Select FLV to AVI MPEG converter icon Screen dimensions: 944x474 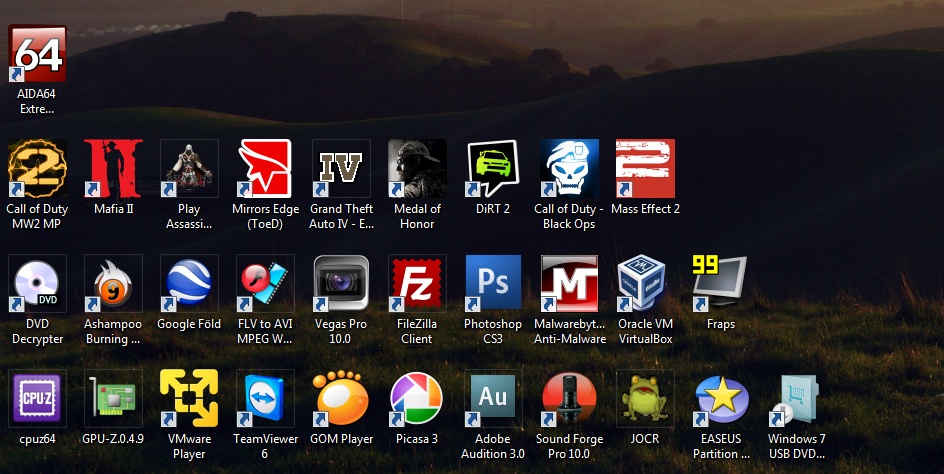[265, 283]
